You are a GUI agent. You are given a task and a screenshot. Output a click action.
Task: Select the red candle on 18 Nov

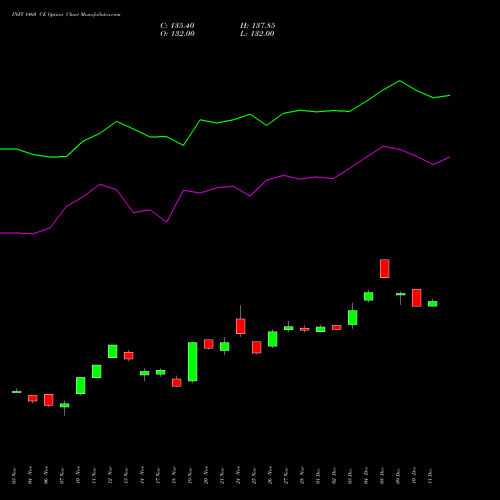(x=177, y=383)
